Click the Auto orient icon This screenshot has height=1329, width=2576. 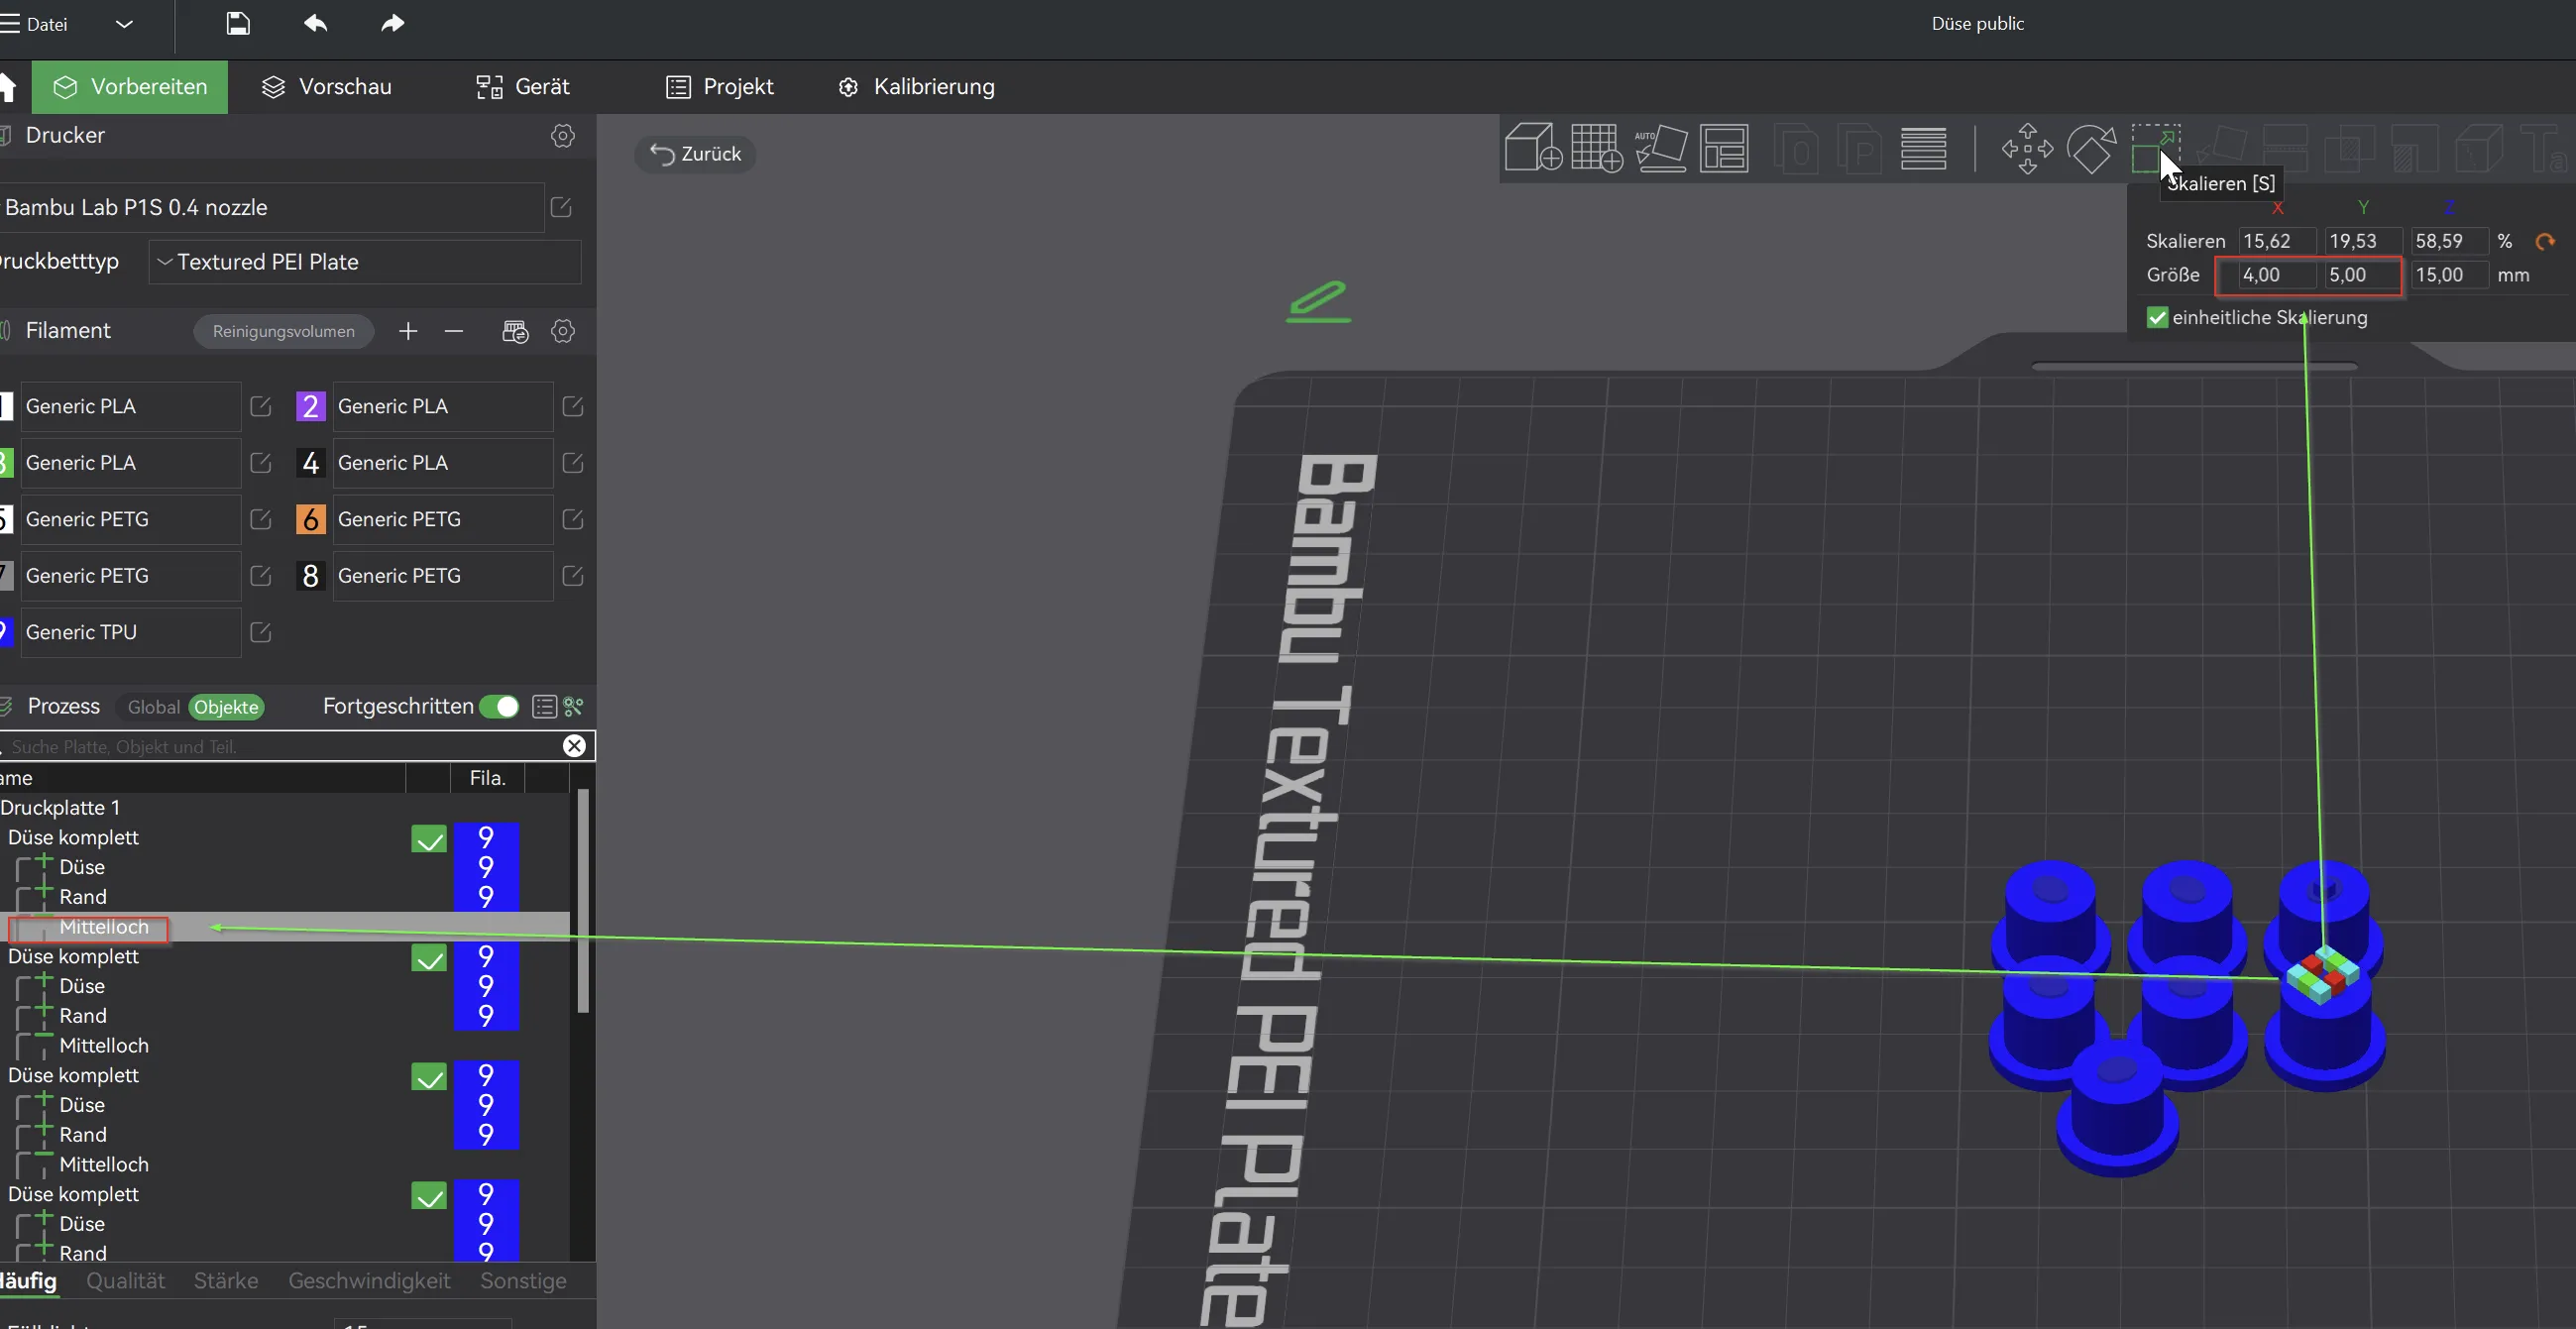[1661, 148]
